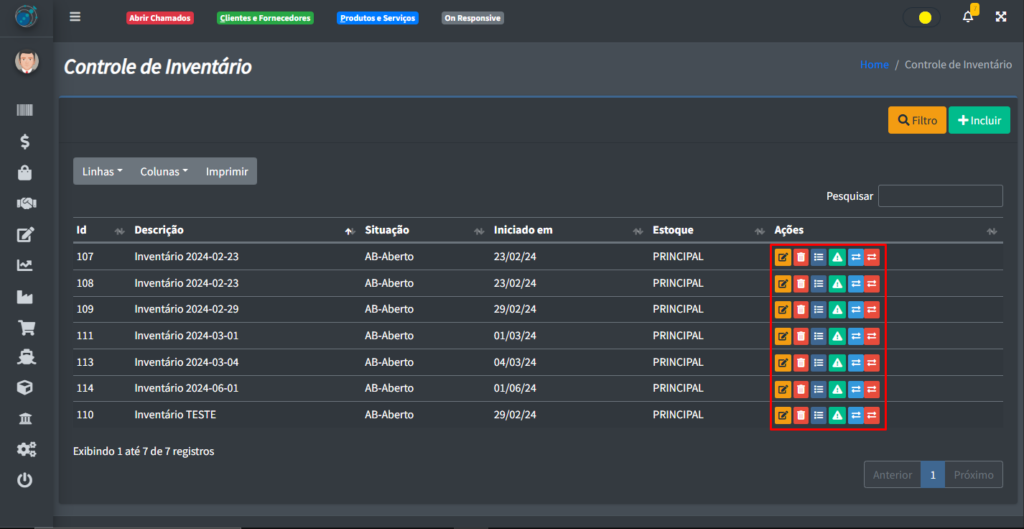Expand the Colunas dropdown
Screen dimensions: 1024x529
pyautogui.click(x=164, y=171)
